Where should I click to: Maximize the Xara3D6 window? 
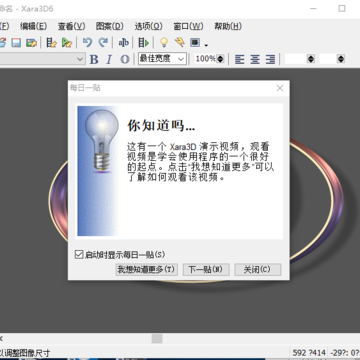click(342, 8)
